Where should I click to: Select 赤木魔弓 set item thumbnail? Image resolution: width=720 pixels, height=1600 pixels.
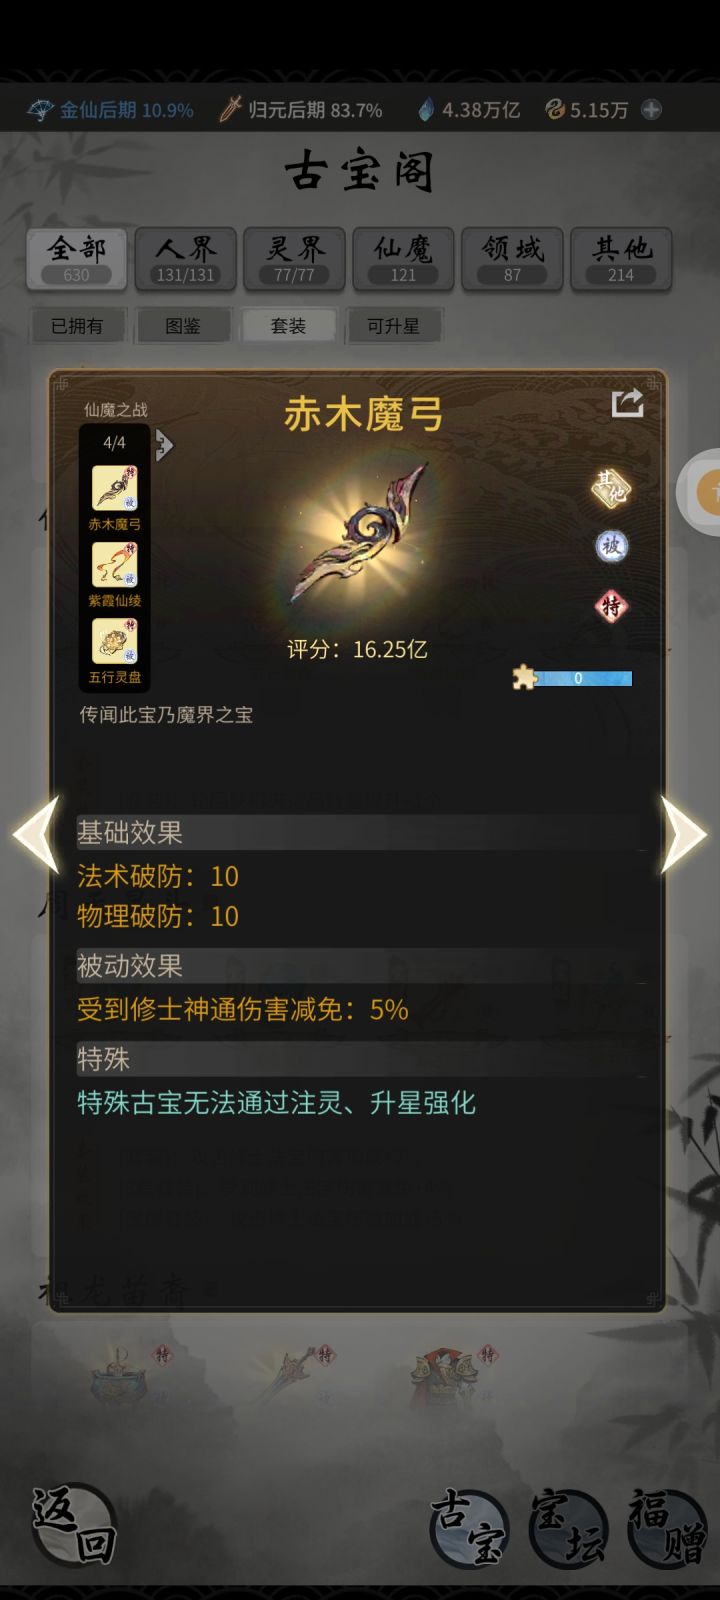pos(115,489)
